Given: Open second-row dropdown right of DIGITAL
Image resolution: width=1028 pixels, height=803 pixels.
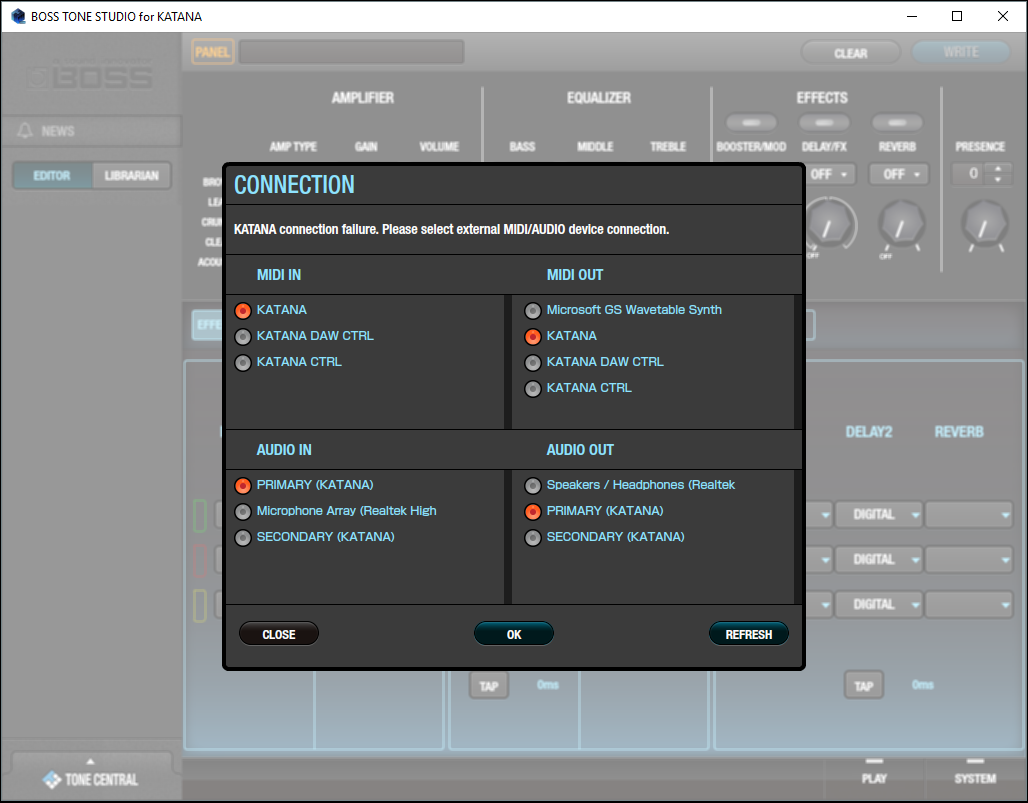Looking at the screenshot, I should (x=969, y=559).
